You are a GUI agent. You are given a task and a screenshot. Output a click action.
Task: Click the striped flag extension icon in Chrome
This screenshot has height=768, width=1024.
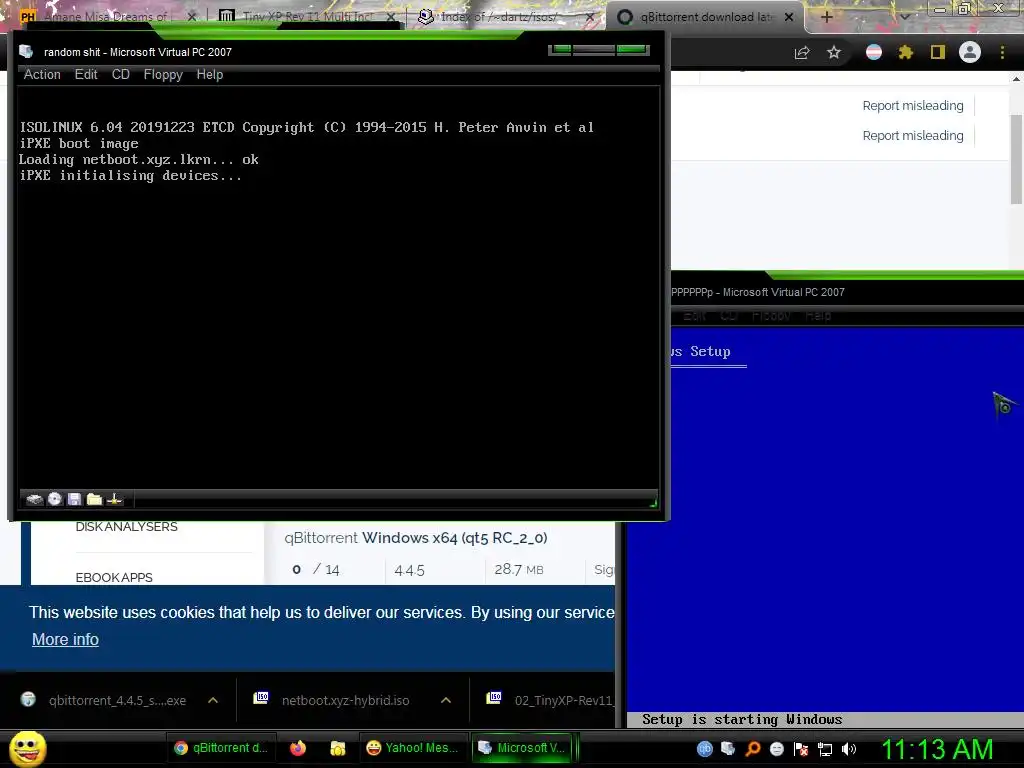click(x=874, y=52)
